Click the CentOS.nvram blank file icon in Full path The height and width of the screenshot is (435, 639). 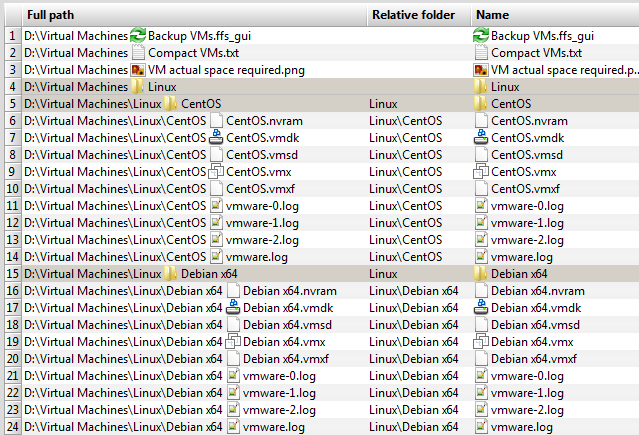(x=216, y=121)
